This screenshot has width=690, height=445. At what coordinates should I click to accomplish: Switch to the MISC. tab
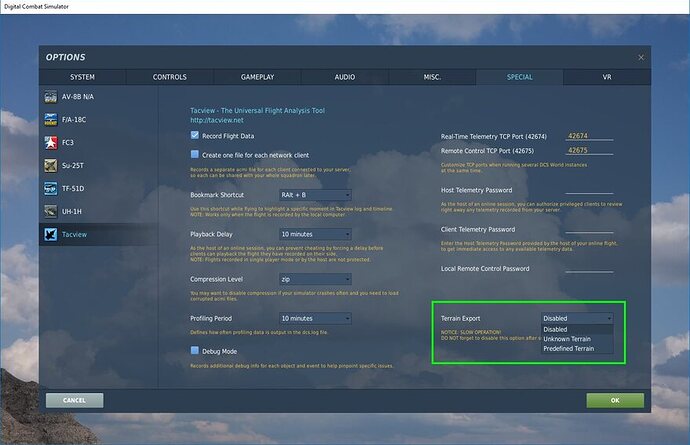(x=432, y=77)
